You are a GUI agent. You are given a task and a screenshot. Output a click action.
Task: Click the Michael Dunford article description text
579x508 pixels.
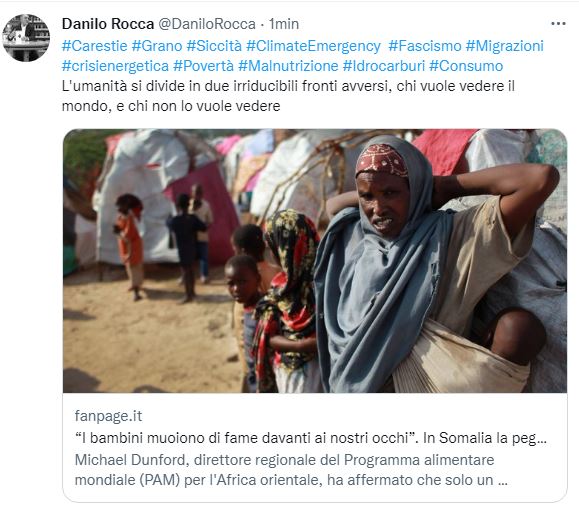click(291, 470)
